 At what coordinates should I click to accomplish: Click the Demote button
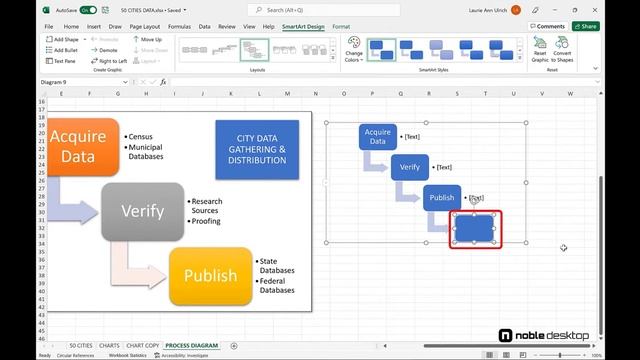(x=104, y=50)
